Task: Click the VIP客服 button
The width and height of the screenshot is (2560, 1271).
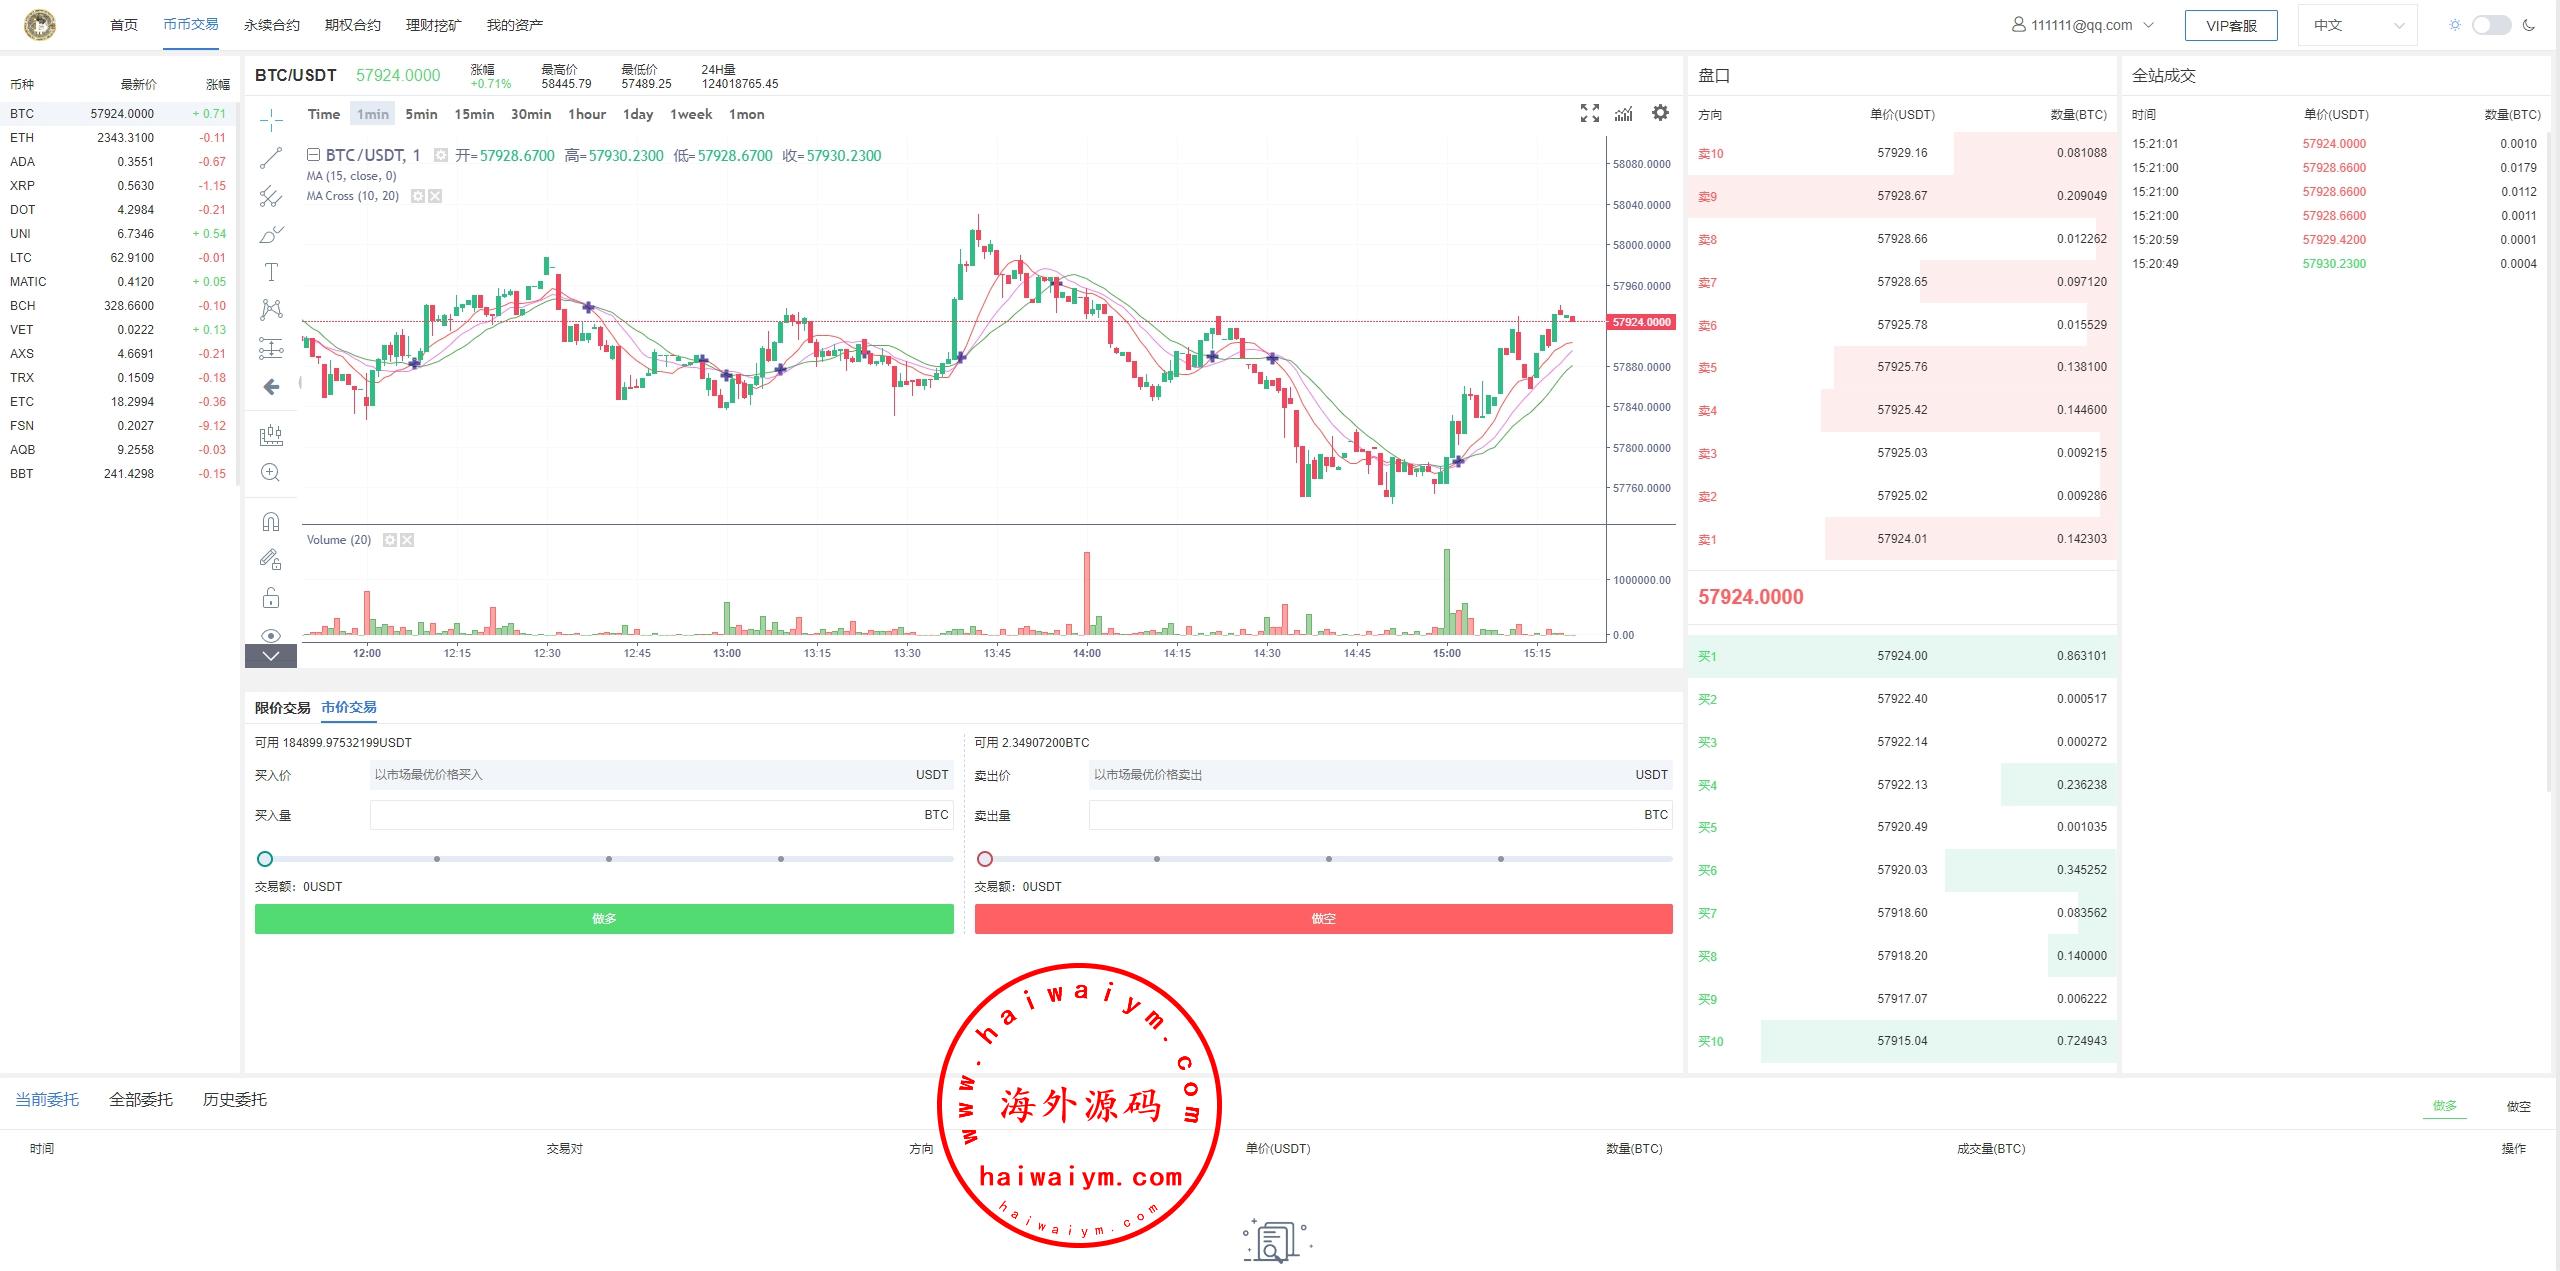Action: [2230, 25]
